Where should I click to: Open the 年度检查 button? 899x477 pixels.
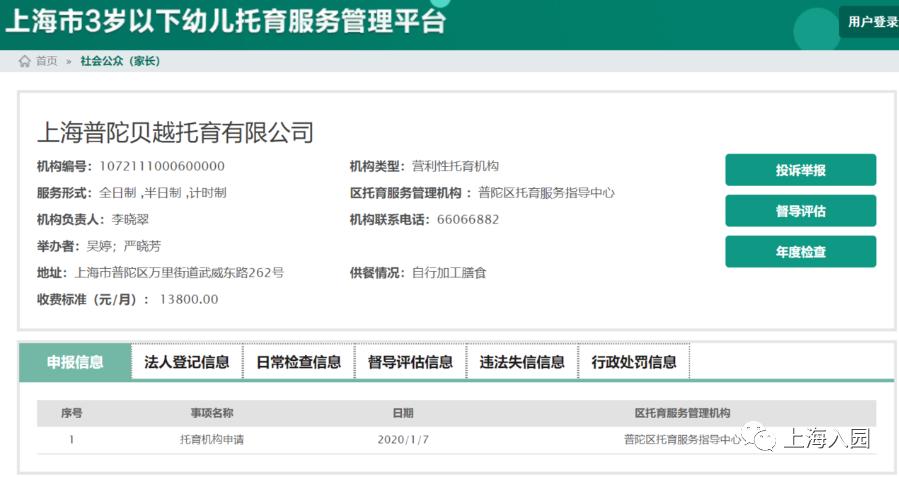(x=800, y=252)
